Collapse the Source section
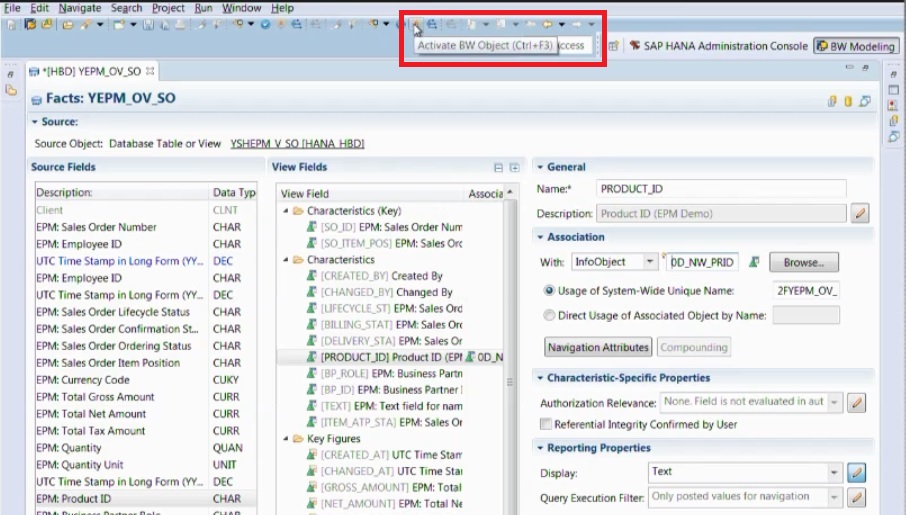Image resolution: width=906 pixels, height=515 pixels. pos(35,122)
